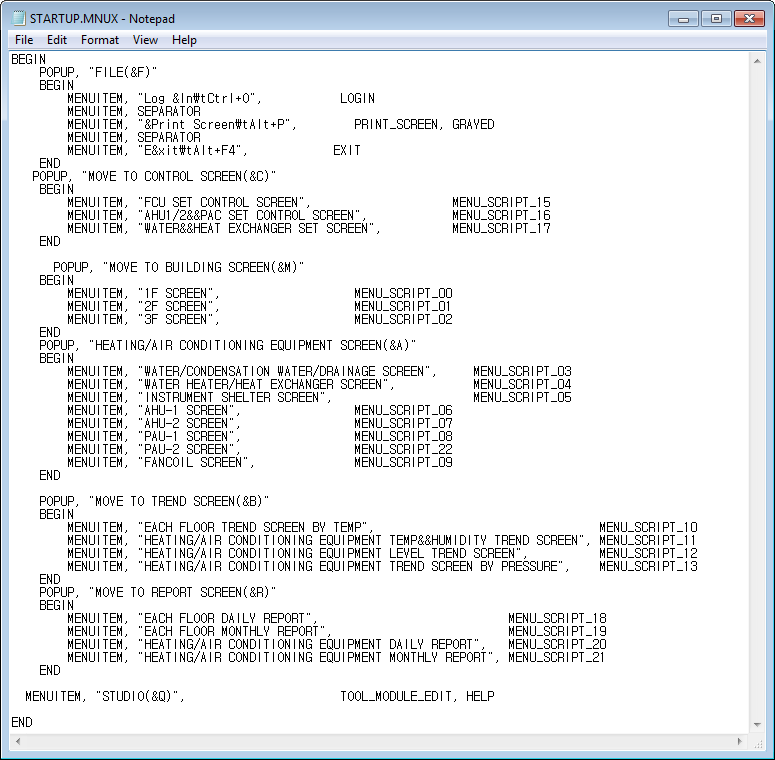Image resolution: width=775 pixels, height=760 pixels.
Task: Click the "STUDIO(&Q)" text
Action: pos(137,697)
